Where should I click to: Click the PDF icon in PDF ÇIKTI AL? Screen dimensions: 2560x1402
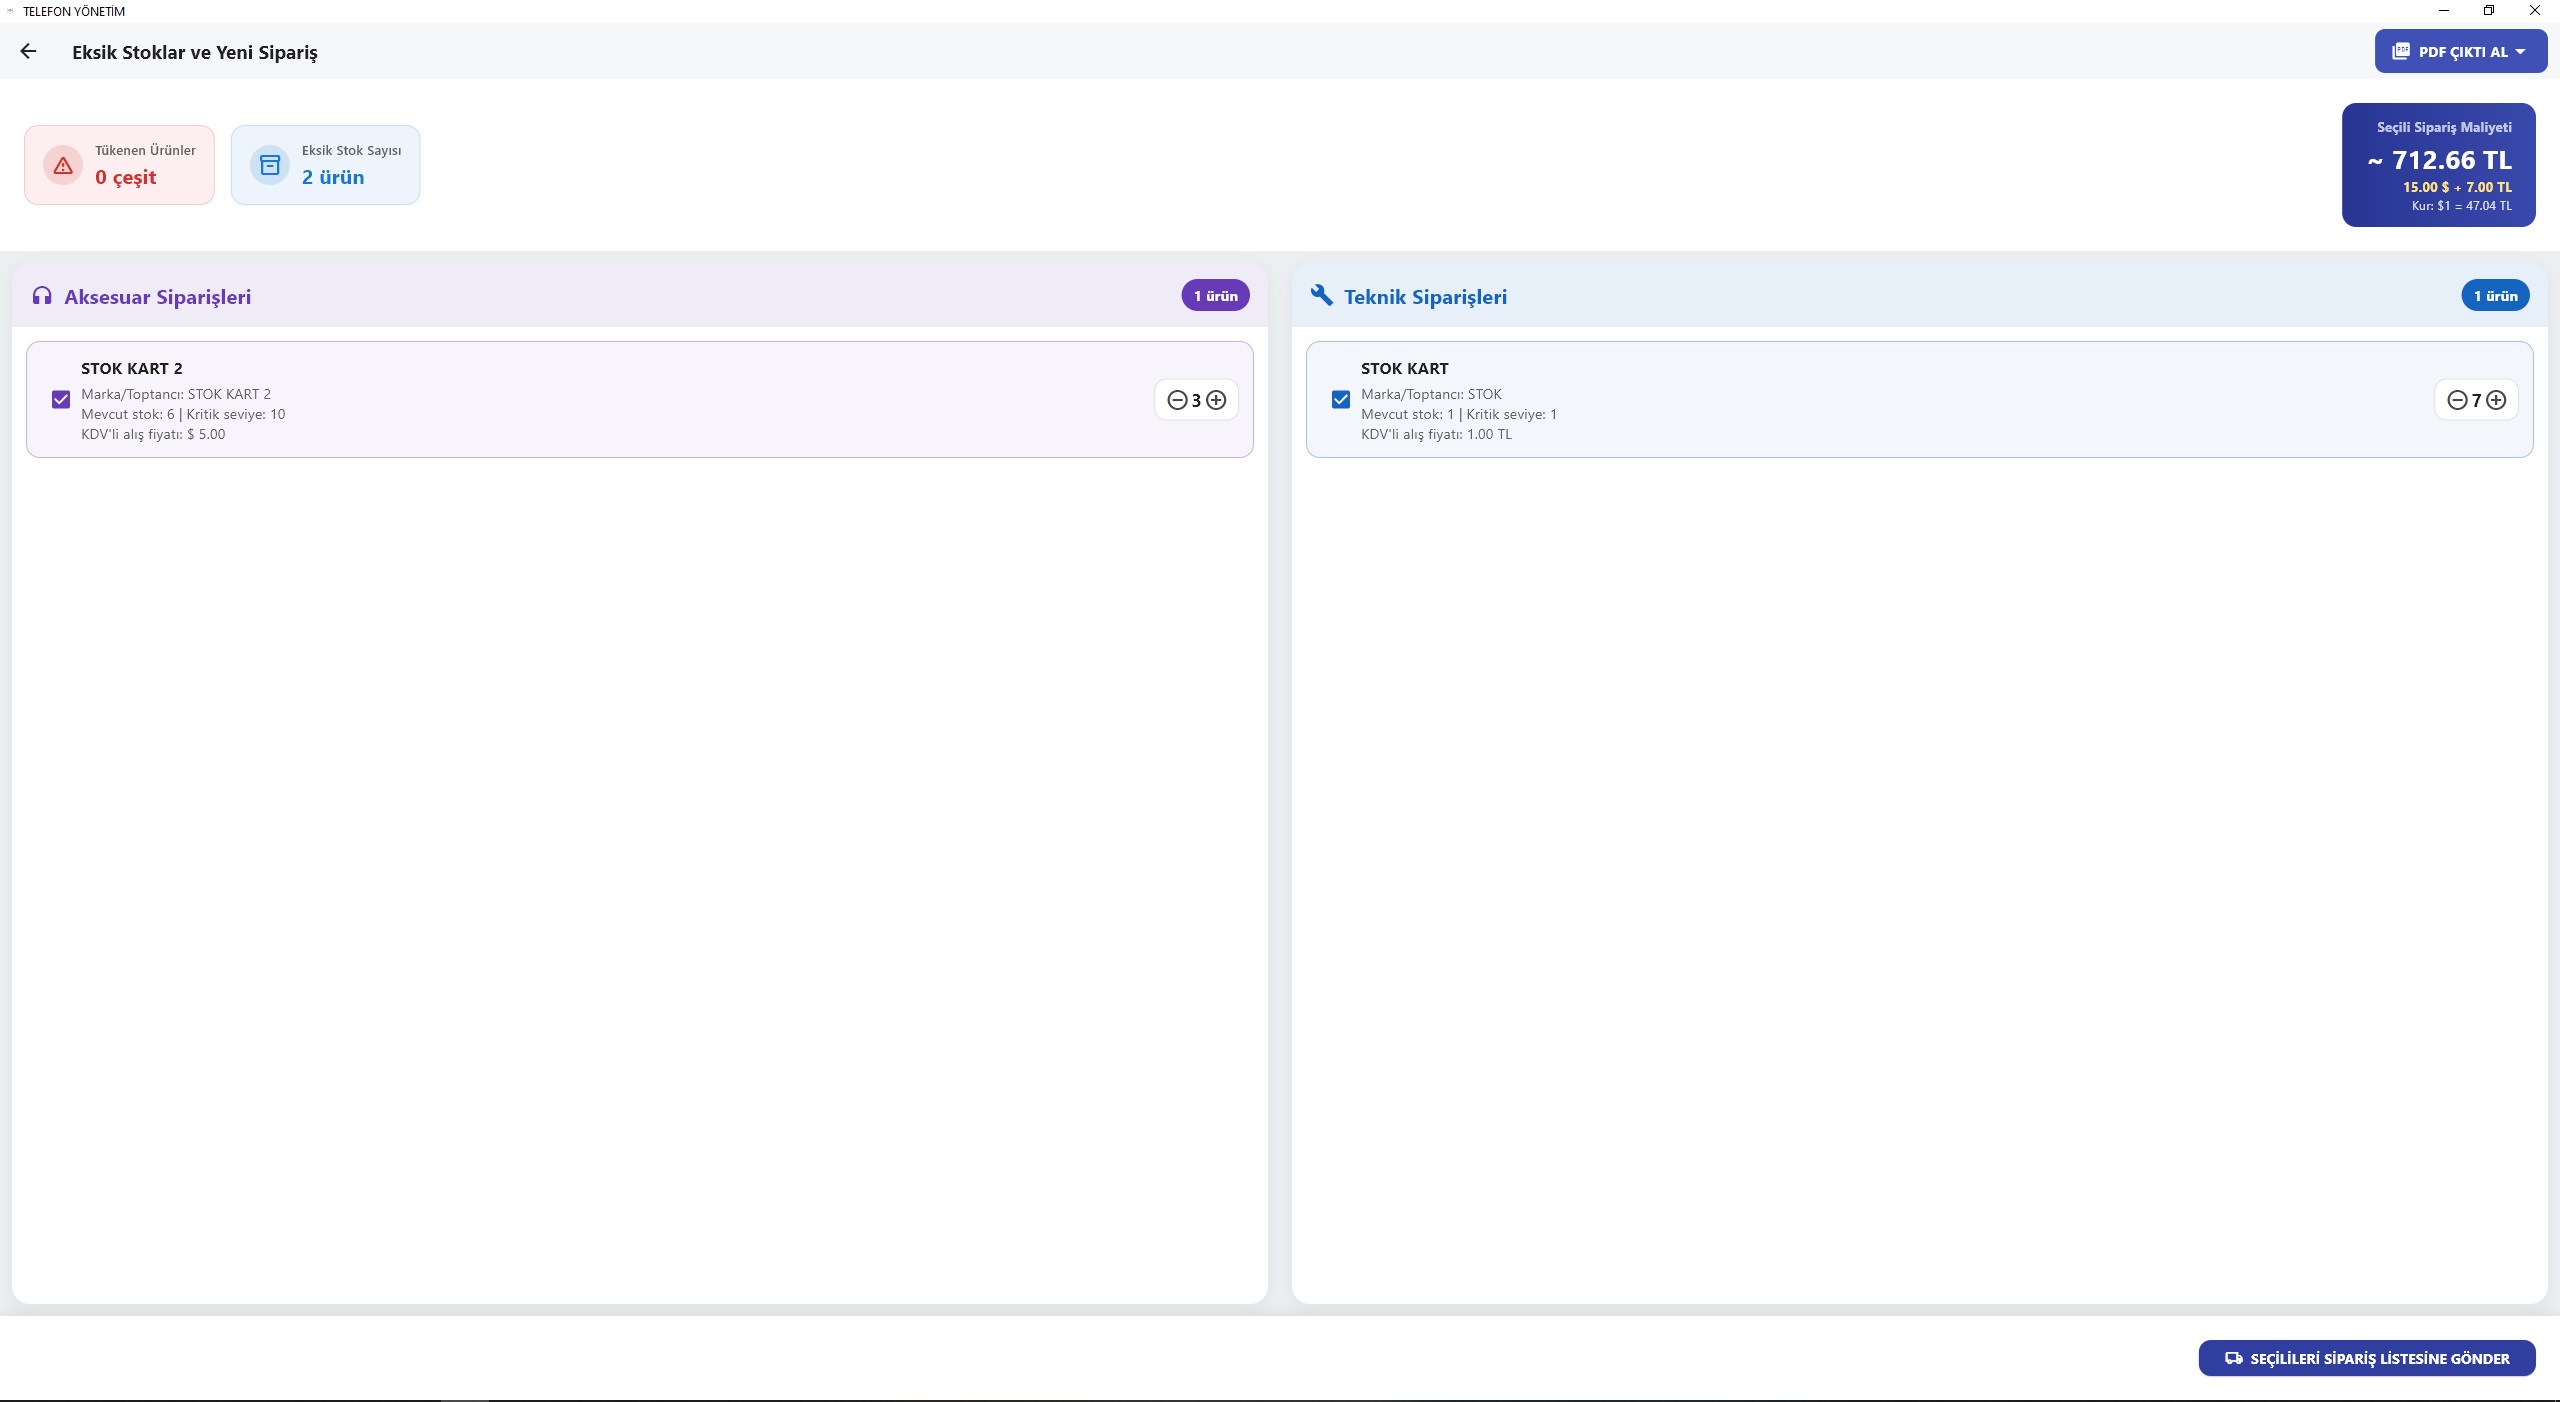coord(2401,51)
